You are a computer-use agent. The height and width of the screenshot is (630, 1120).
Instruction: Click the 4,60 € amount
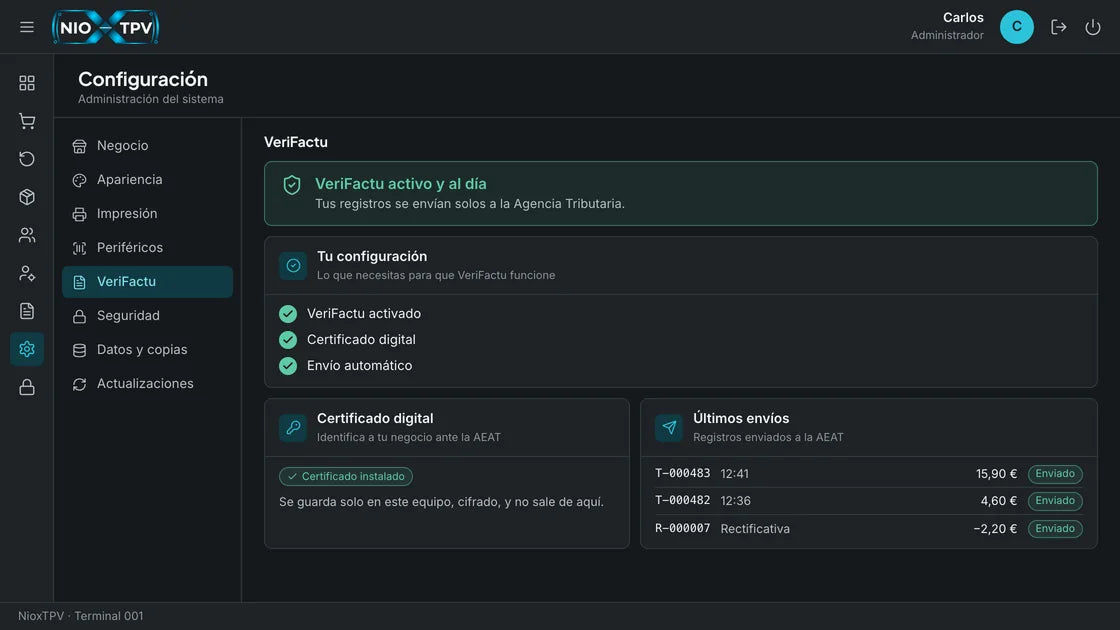[x=999, y=501]
